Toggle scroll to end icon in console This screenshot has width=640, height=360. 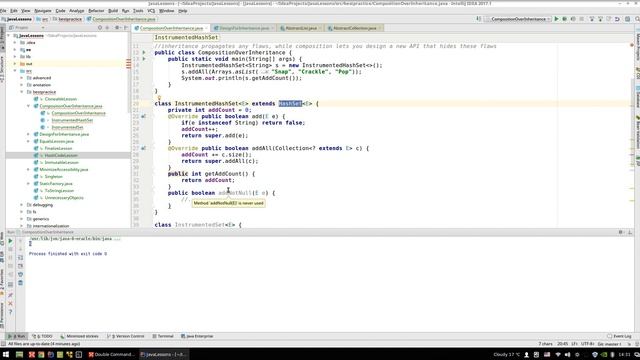click(x=20, y=266)
